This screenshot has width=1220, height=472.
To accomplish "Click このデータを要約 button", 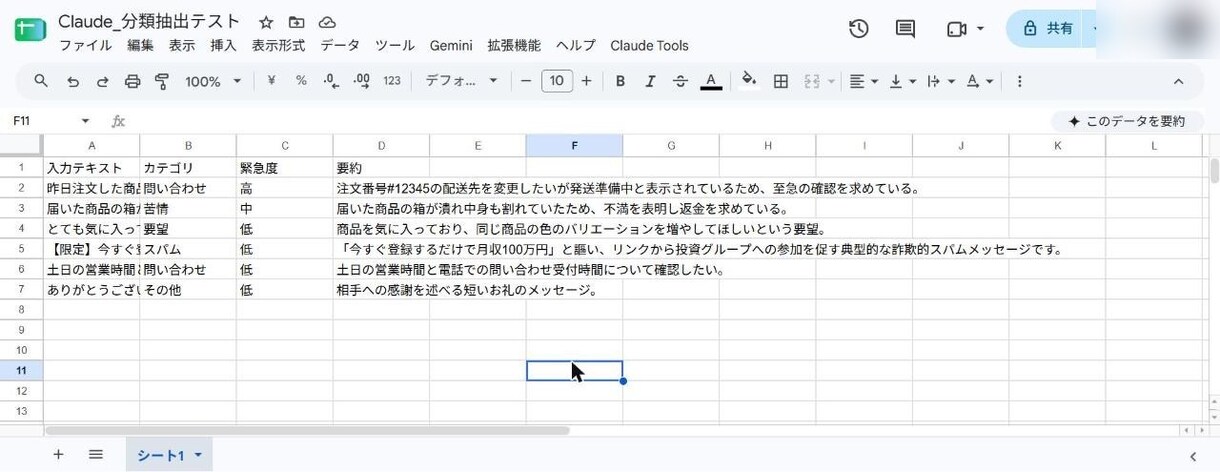I will [x=1126, y=121].
